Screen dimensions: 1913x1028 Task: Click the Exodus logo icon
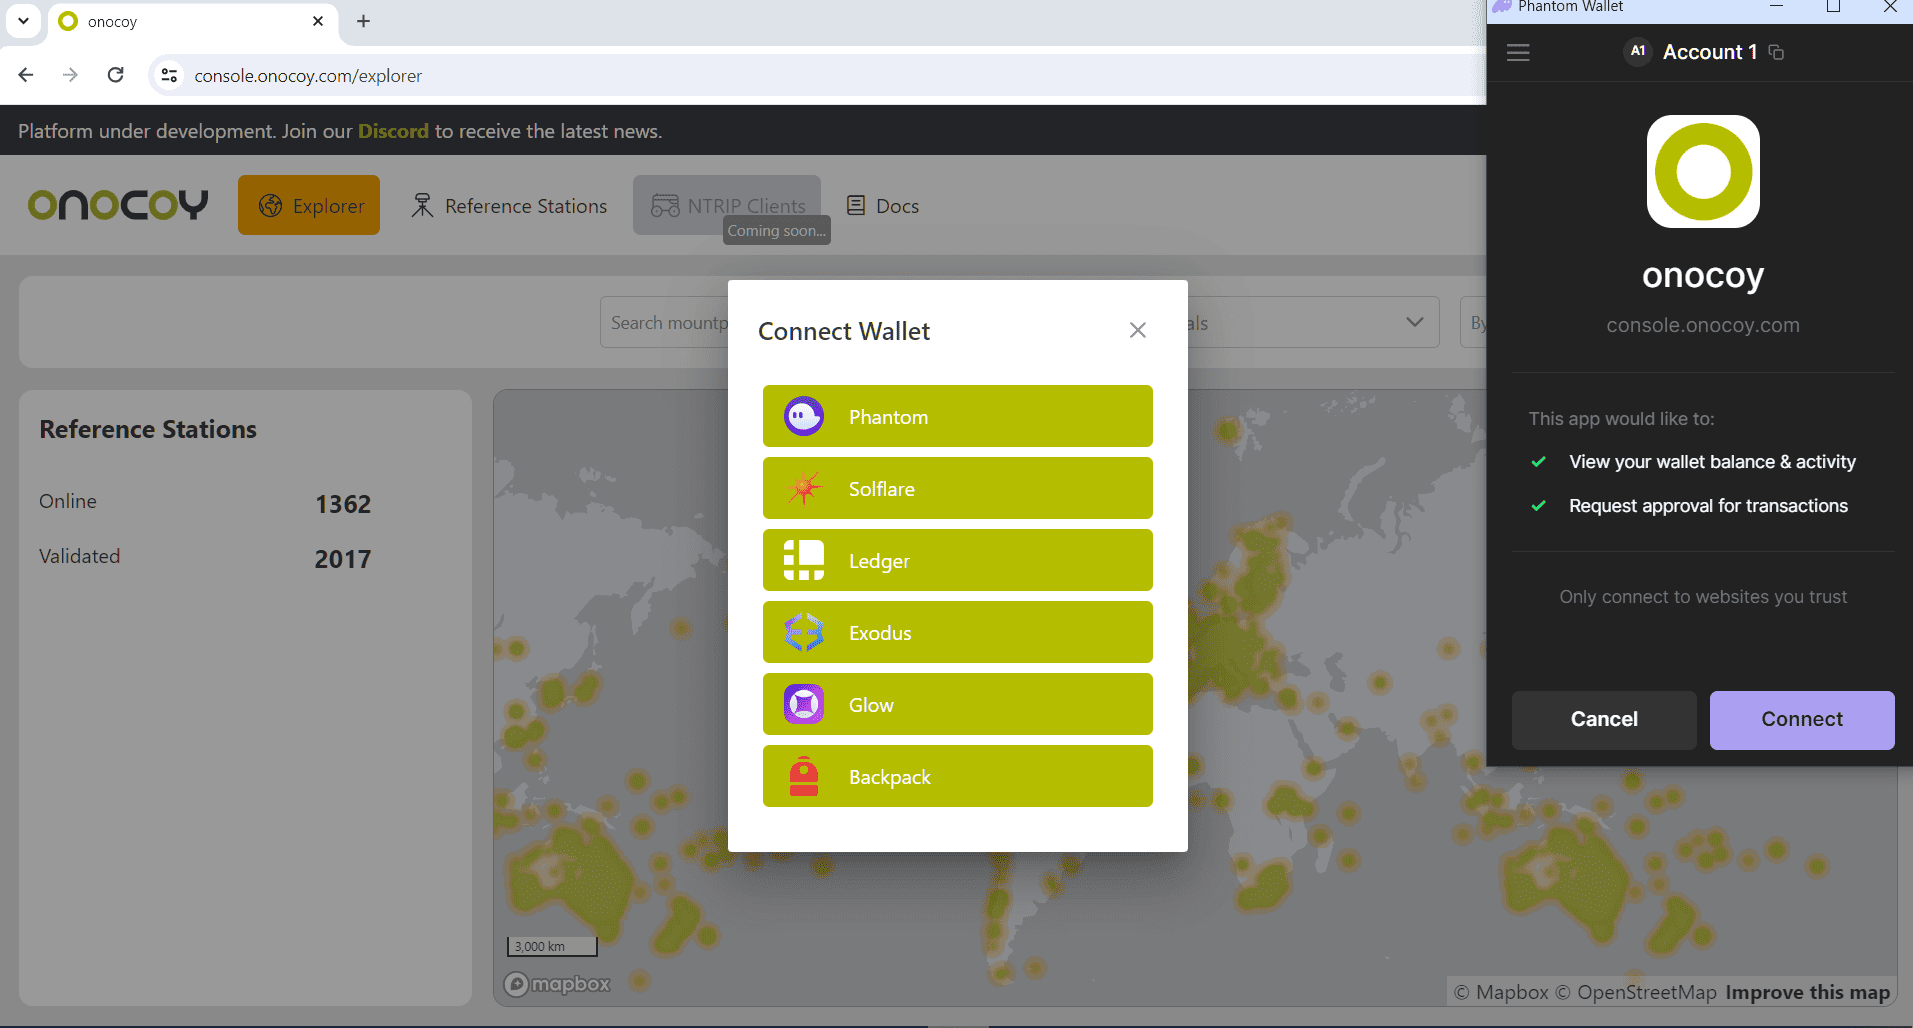[804, 632]
